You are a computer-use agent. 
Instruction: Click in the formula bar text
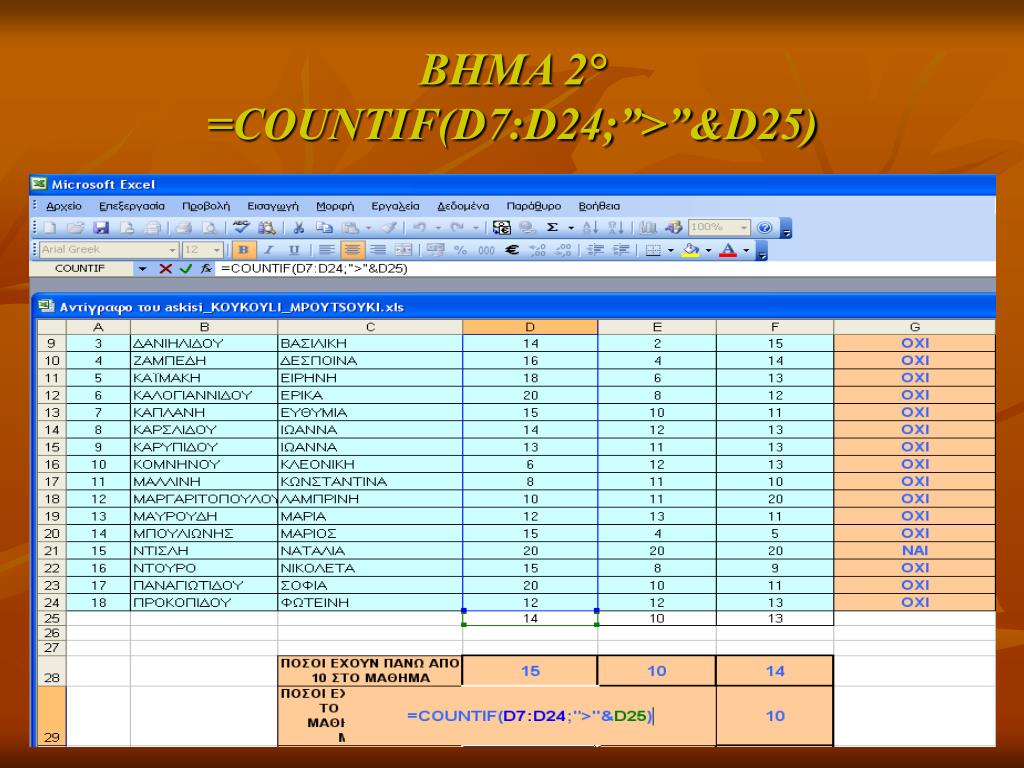pyautogui.click(x=314, y=268)
